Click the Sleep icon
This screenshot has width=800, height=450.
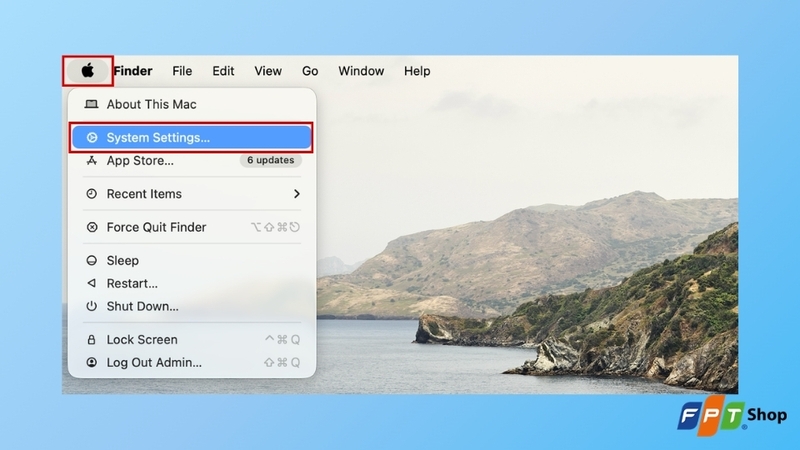pyautogui.click(x=92, y=260)
